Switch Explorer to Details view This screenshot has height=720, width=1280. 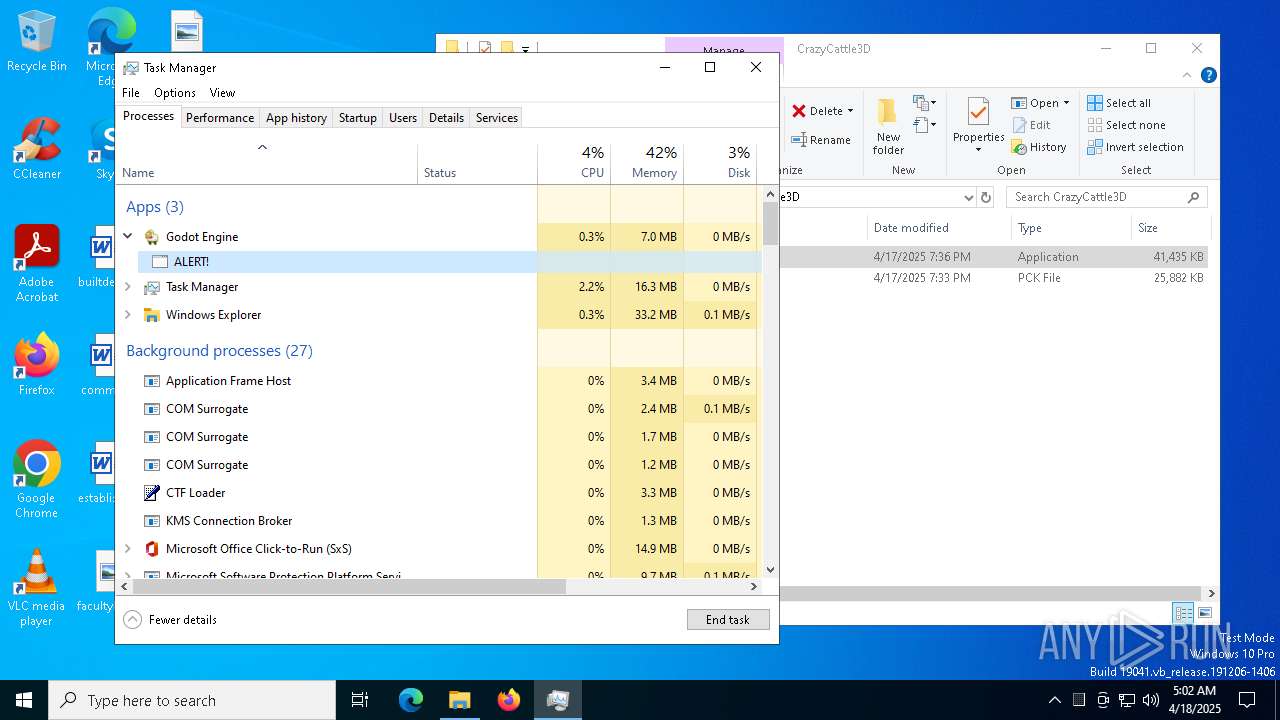click(x=1184, y=613)
